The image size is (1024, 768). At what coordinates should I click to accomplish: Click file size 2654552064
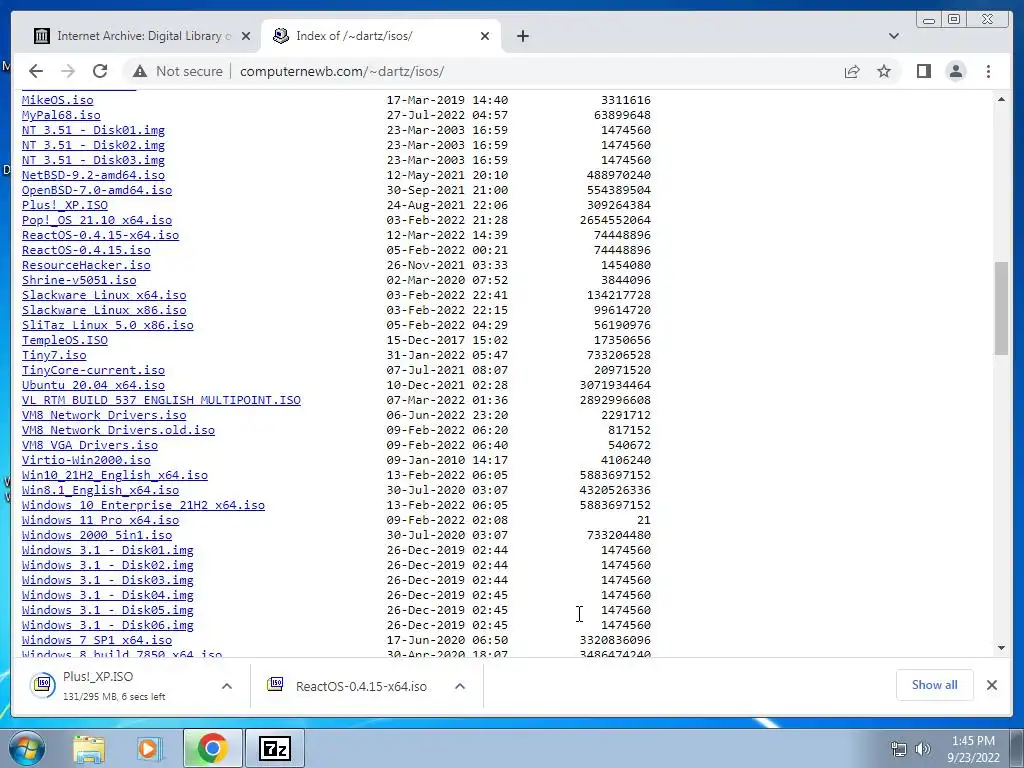pyautogui.click(x=615, y=220)
